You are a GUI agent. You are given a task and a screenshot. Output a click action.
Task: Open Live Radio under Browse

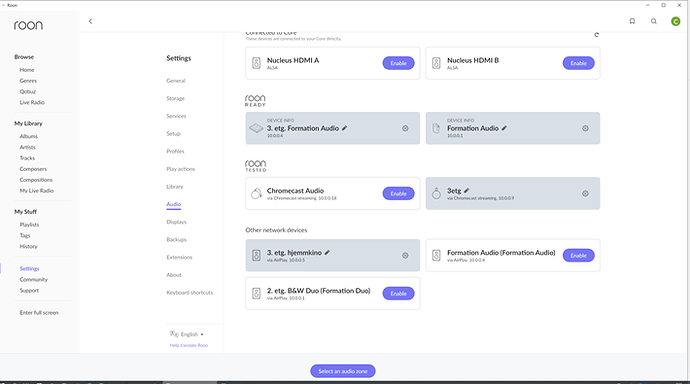coord(32,102)
